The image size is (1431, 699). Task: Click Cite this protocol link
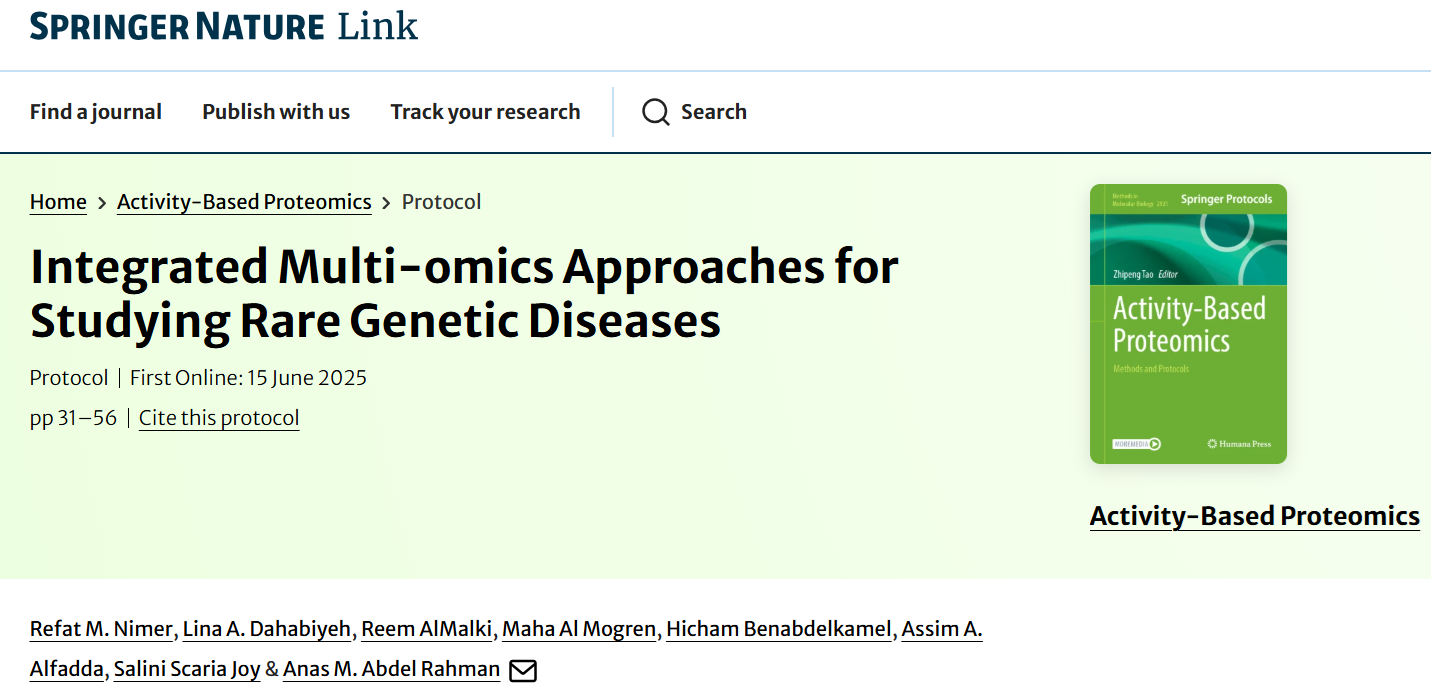[x=219, y=418]
